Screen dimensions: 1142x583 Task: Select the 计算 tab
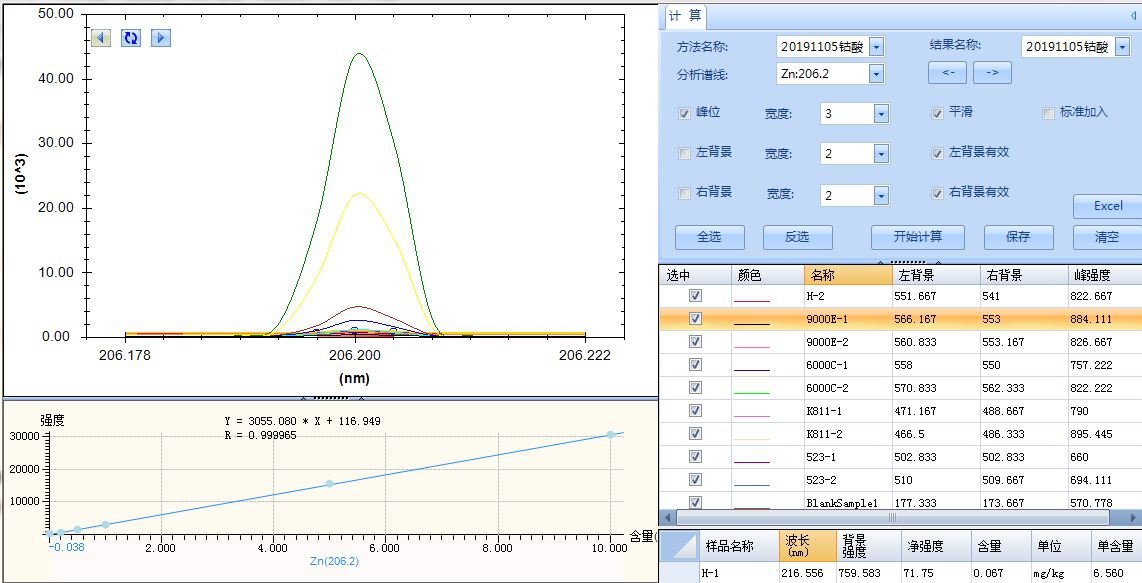[685, 16]
